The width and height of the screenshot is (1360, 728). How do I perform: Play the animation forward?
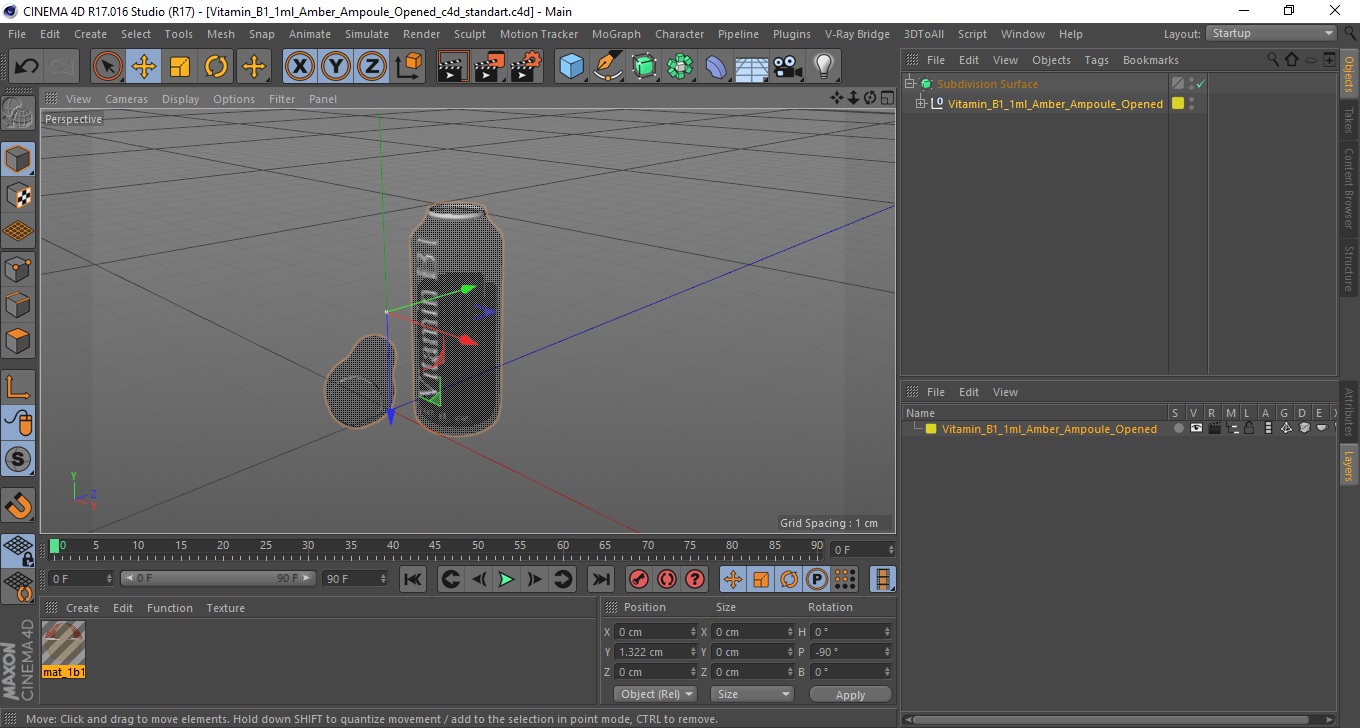click(x=506, y=579)
